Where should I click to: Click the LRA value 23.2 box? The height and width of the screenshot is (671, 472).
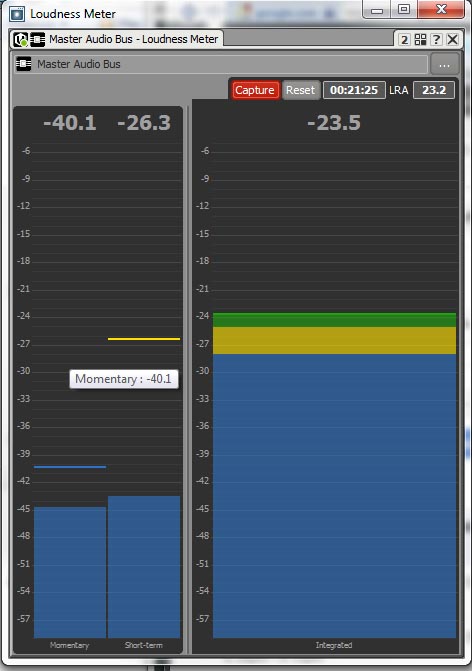[x=433, y=90]
